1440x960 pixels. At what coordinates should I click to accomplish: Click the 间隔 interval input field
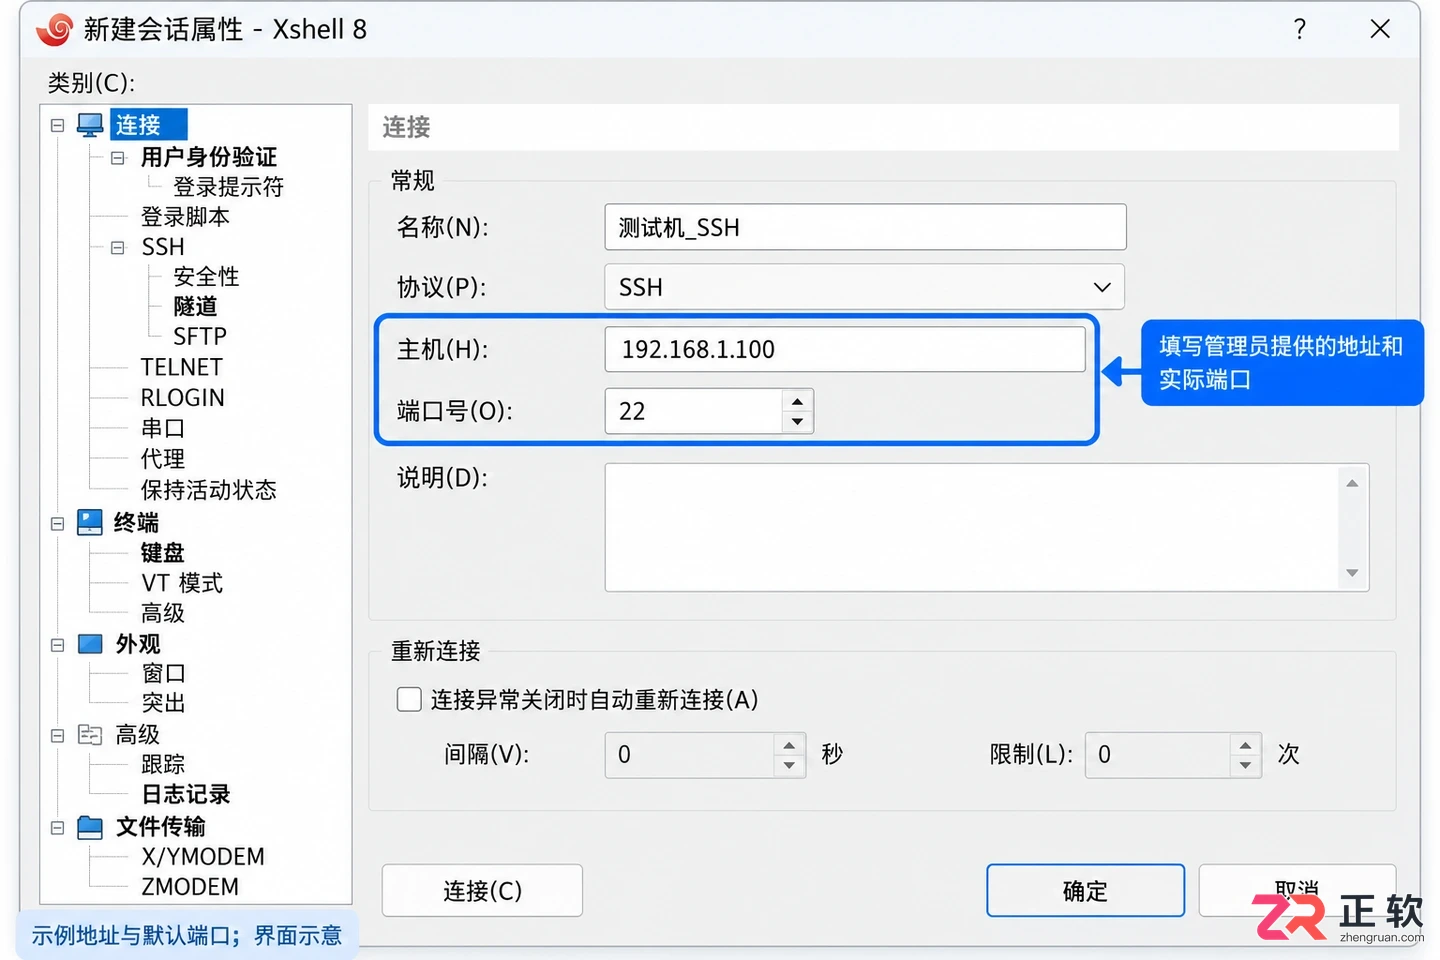pos(689,755)
